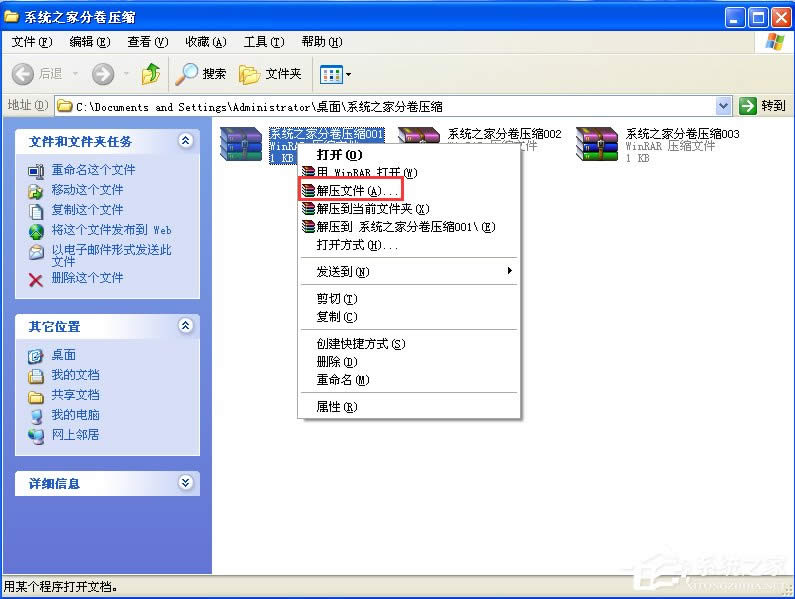Viewport: 795px width, 599px height.
Task: Select the 系统之家分卷压缩002 archive icon
Action: point(418,135)
